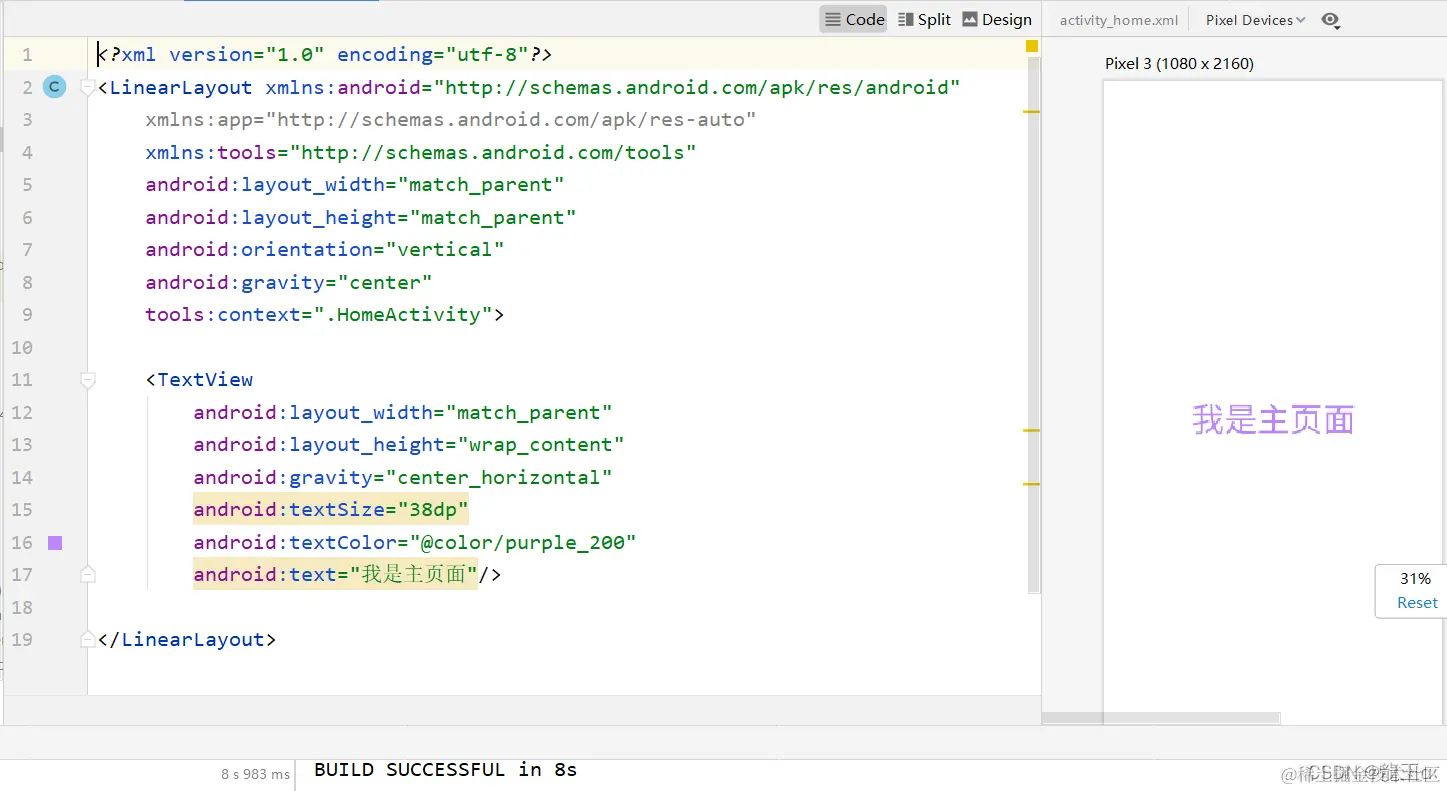Switch to Code view mode
The height and width of the screenshot is (791, 1447).
coord(853,19)
